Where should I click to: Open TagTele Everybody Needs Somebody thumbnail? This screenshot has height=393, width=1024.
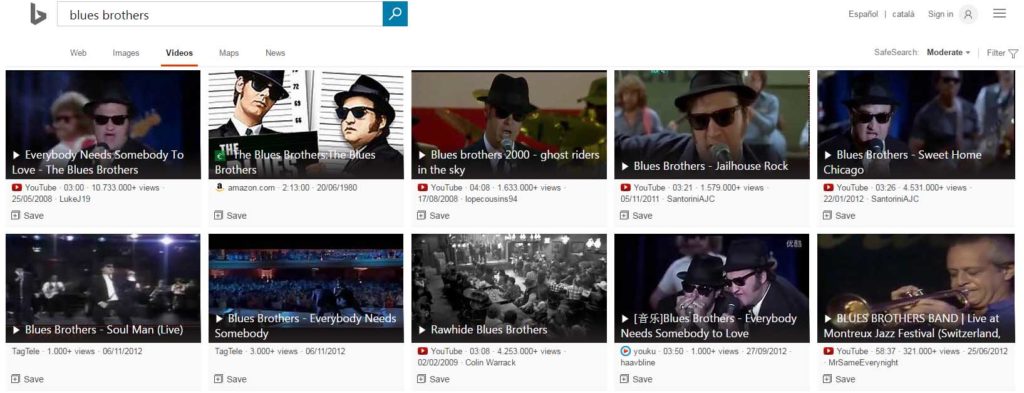coord(306,288)
